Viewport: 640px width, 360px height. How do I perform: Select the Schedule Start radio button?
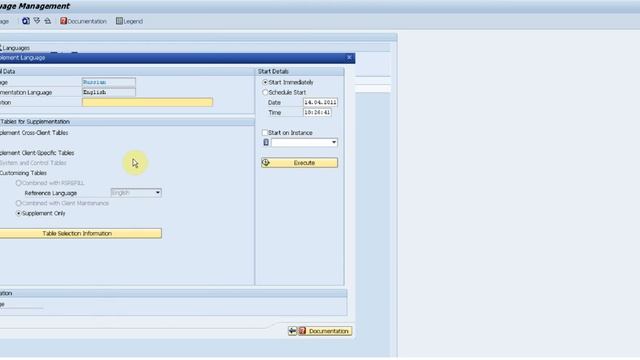point(265,93)
